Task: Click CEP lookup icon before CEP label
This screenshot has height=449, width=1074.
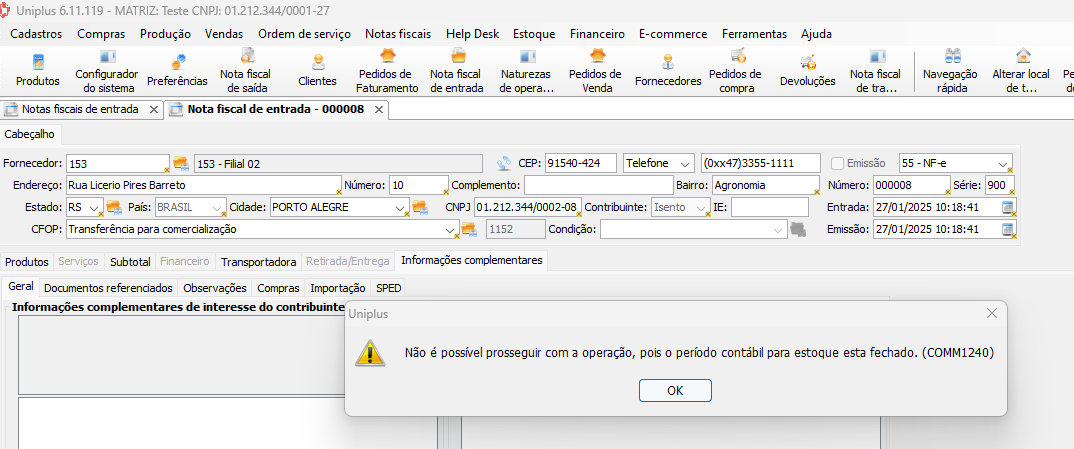Action: tap(503, 163)
